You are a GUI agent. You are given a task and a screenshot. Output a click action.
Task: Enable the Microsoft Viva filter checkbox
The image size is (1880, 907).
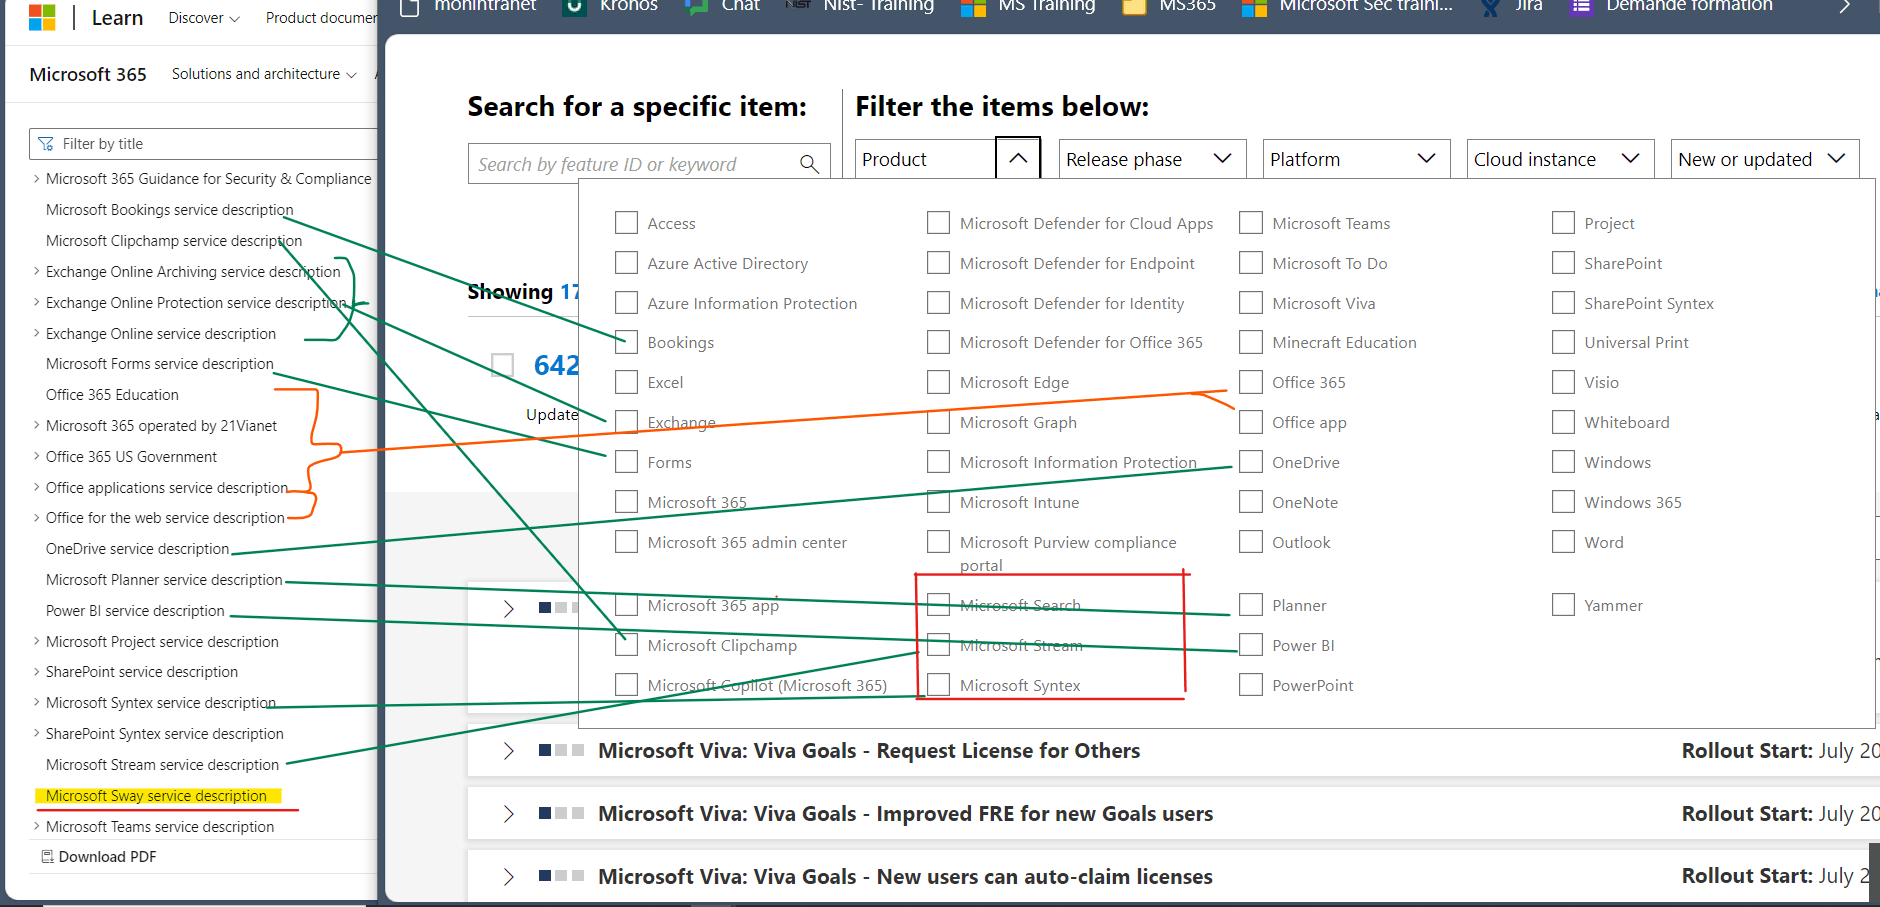coord(1250,303)
